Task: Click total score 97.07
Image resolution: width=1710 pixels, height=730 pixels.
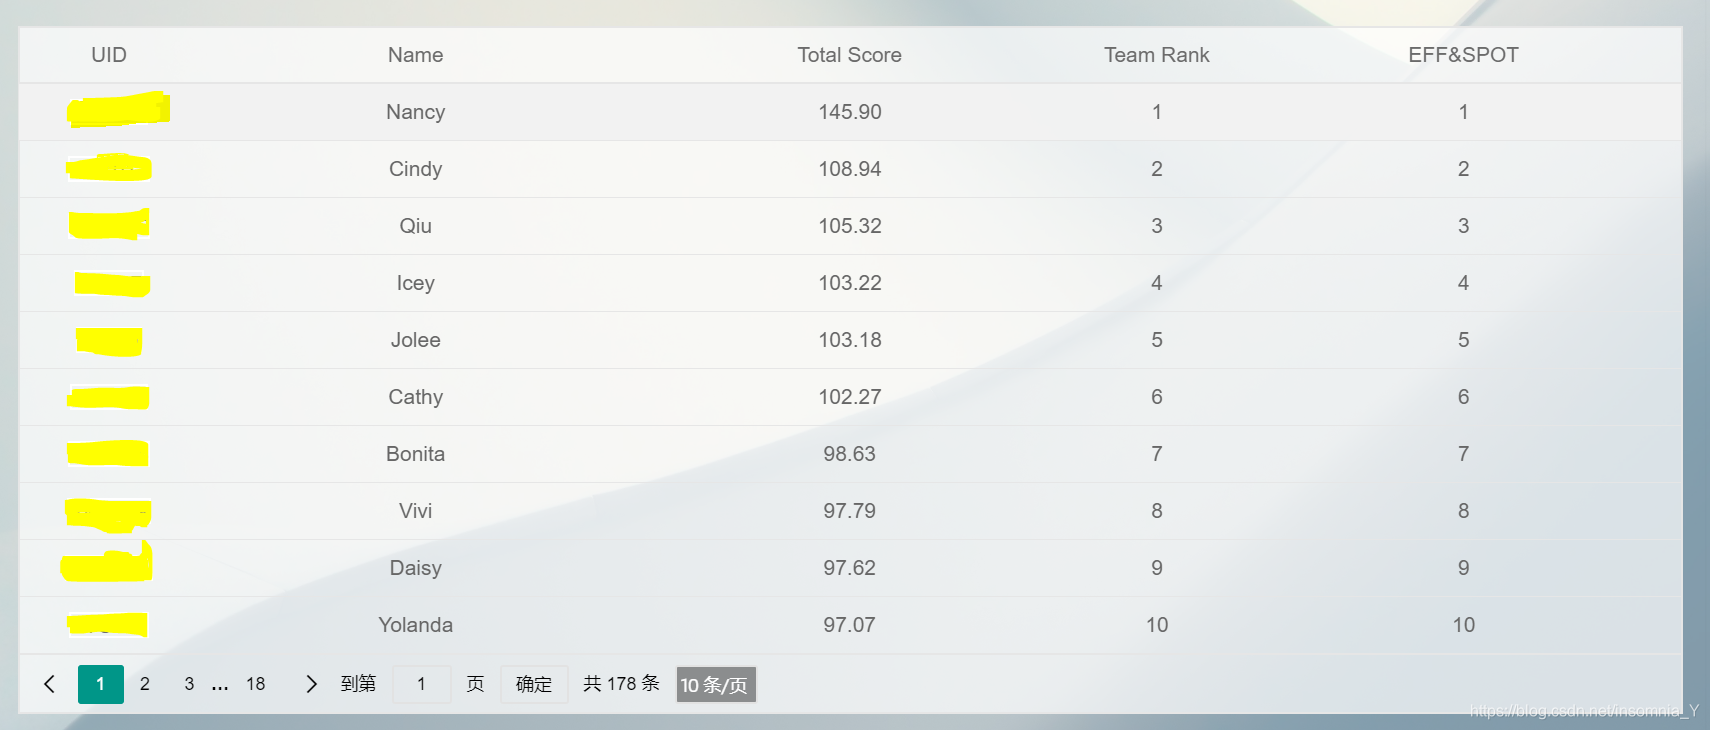Action: click(850, 625)
